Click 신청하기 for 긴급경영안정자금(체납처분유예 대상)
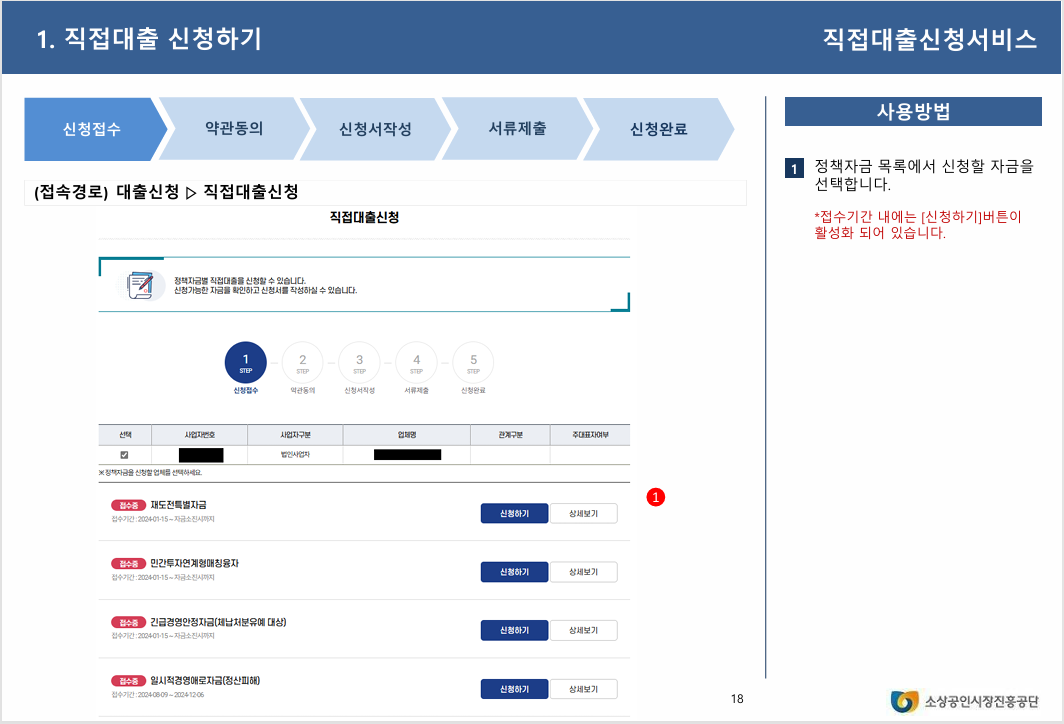1064x724 pixels. coord(514,630)
